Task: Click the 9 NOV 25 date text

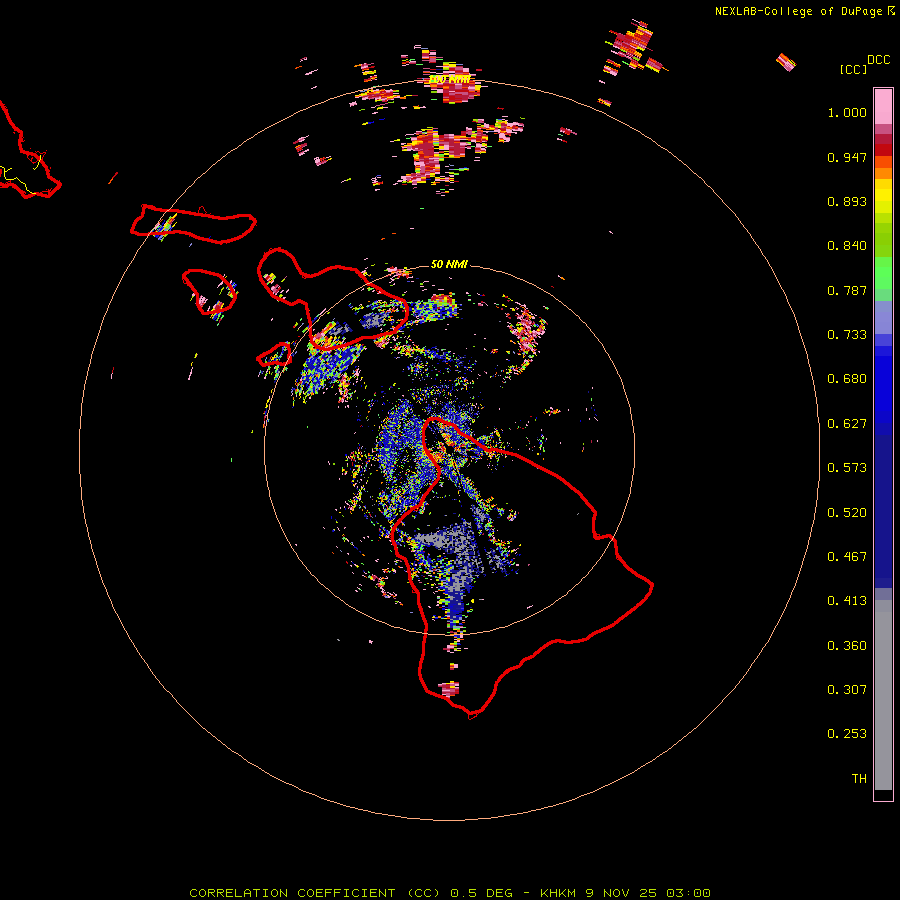Action: (623, 893)
